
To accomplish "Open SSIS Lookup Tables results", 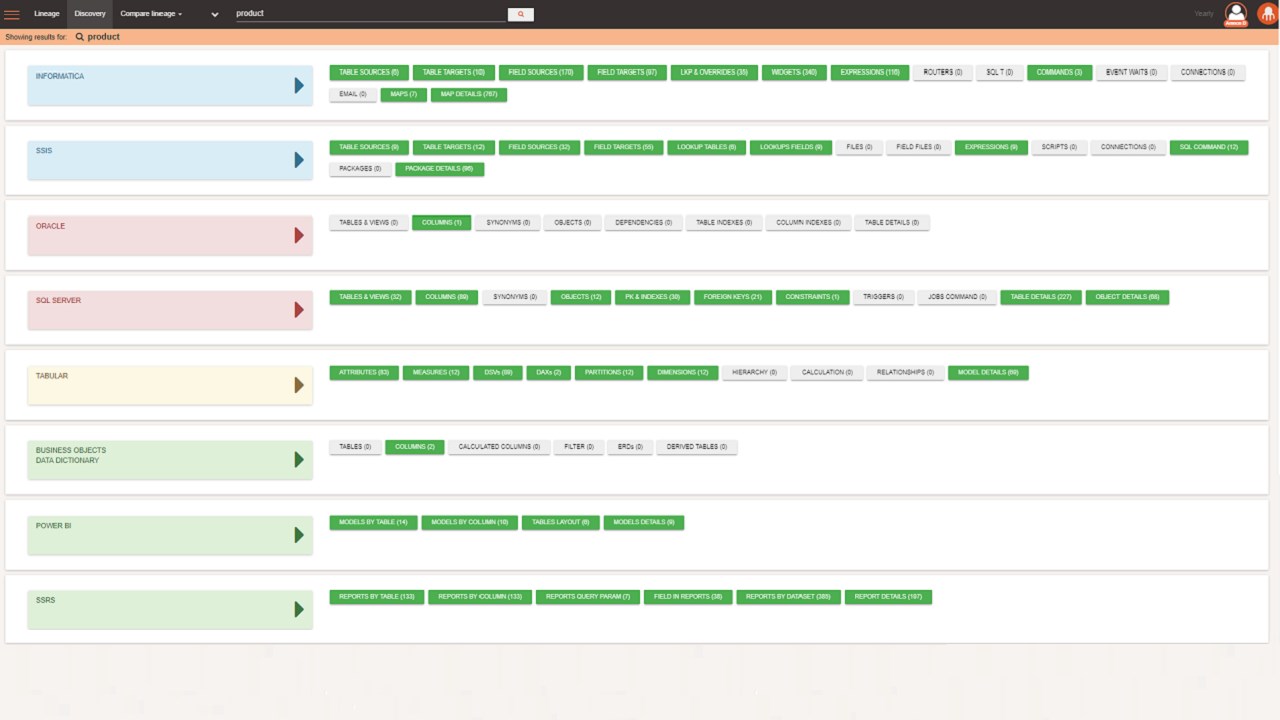I will [x=706, y=147].
